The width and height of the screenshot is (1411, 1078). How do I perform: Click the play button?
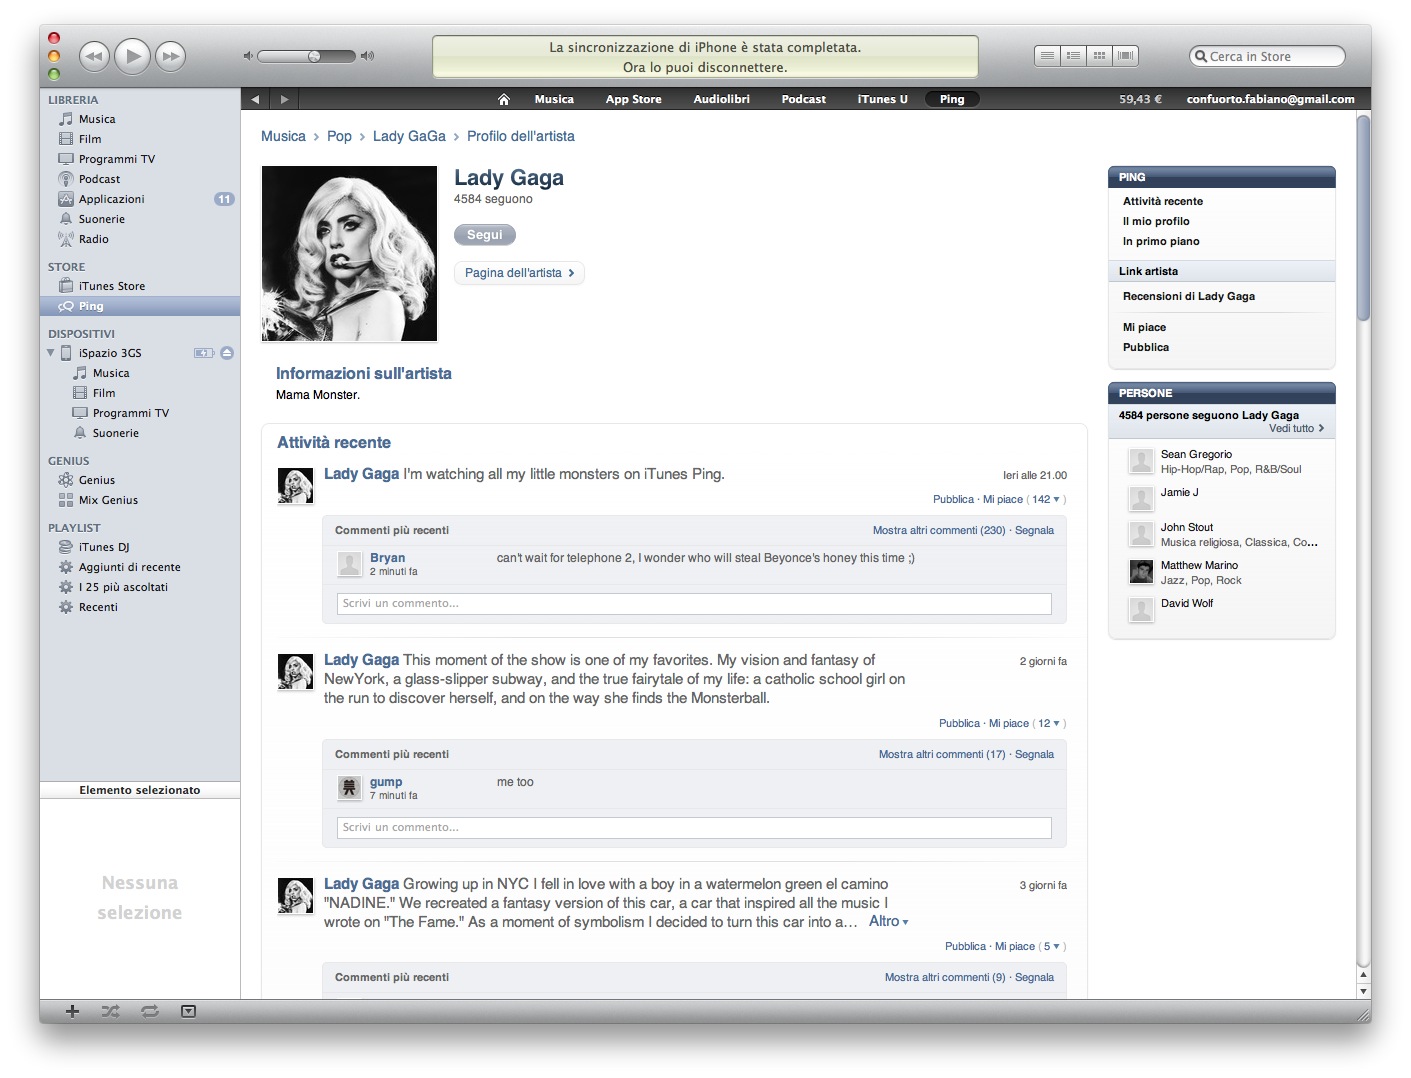coord(132,56)
